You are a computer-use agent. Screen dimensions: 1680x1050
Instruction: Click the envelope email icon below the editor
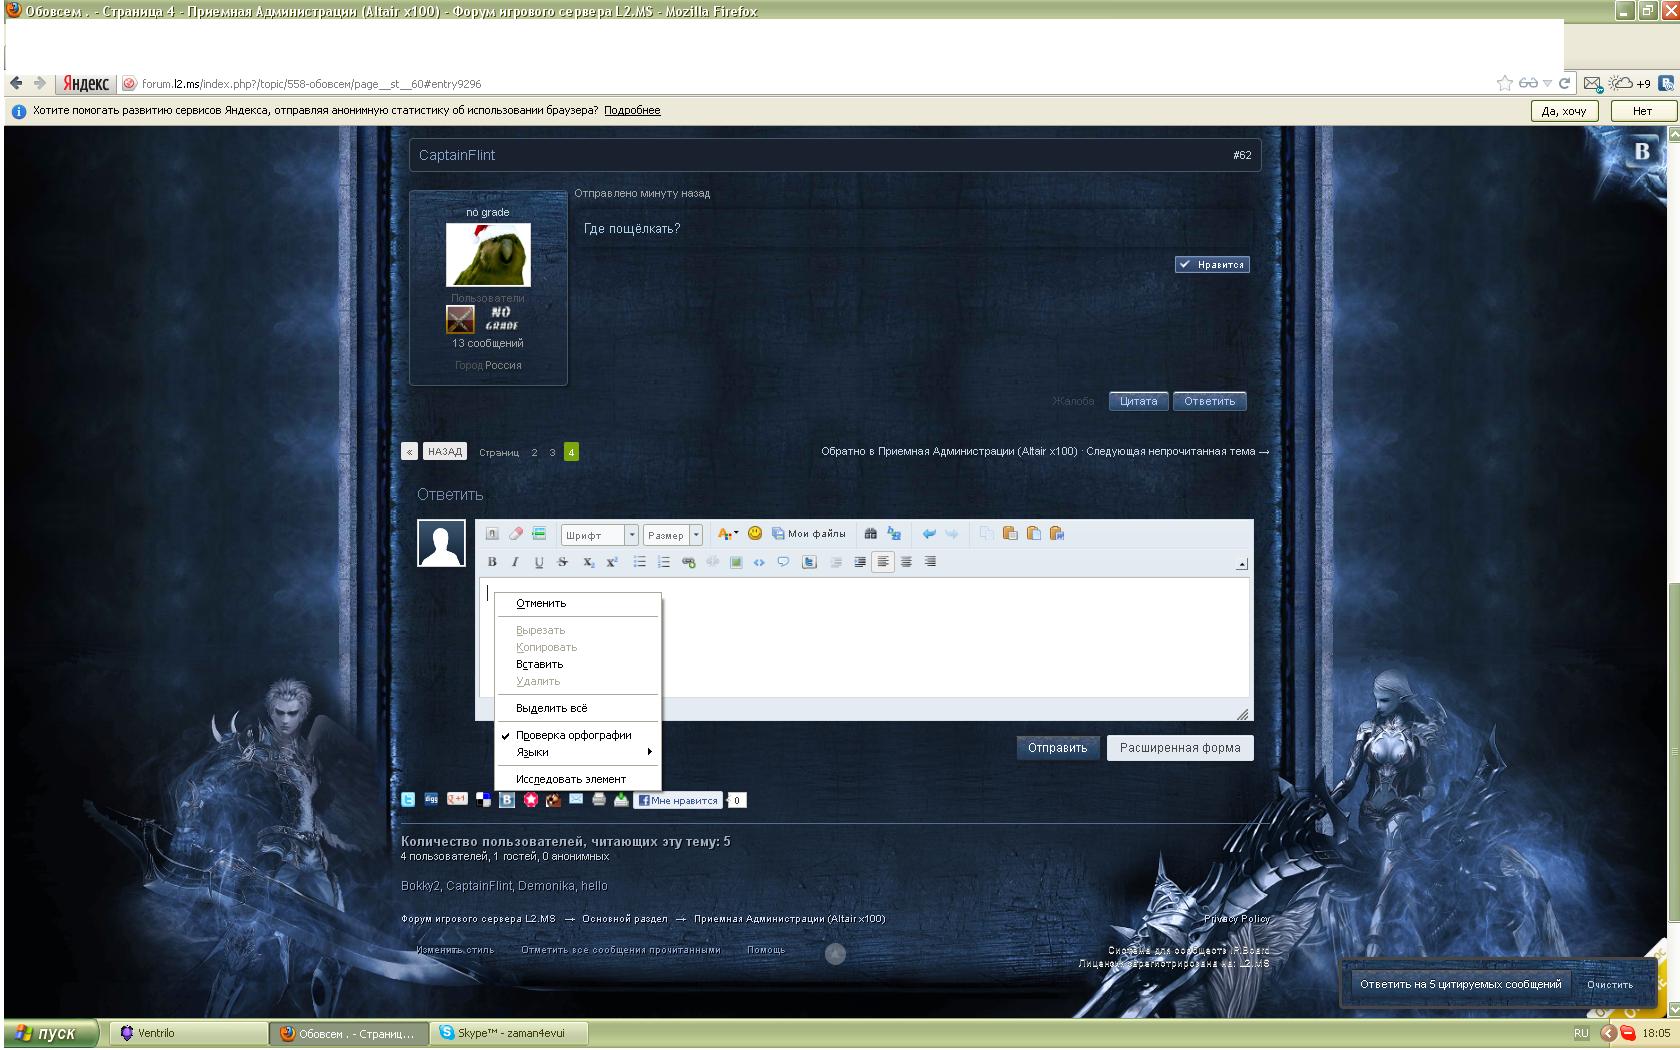576,800
